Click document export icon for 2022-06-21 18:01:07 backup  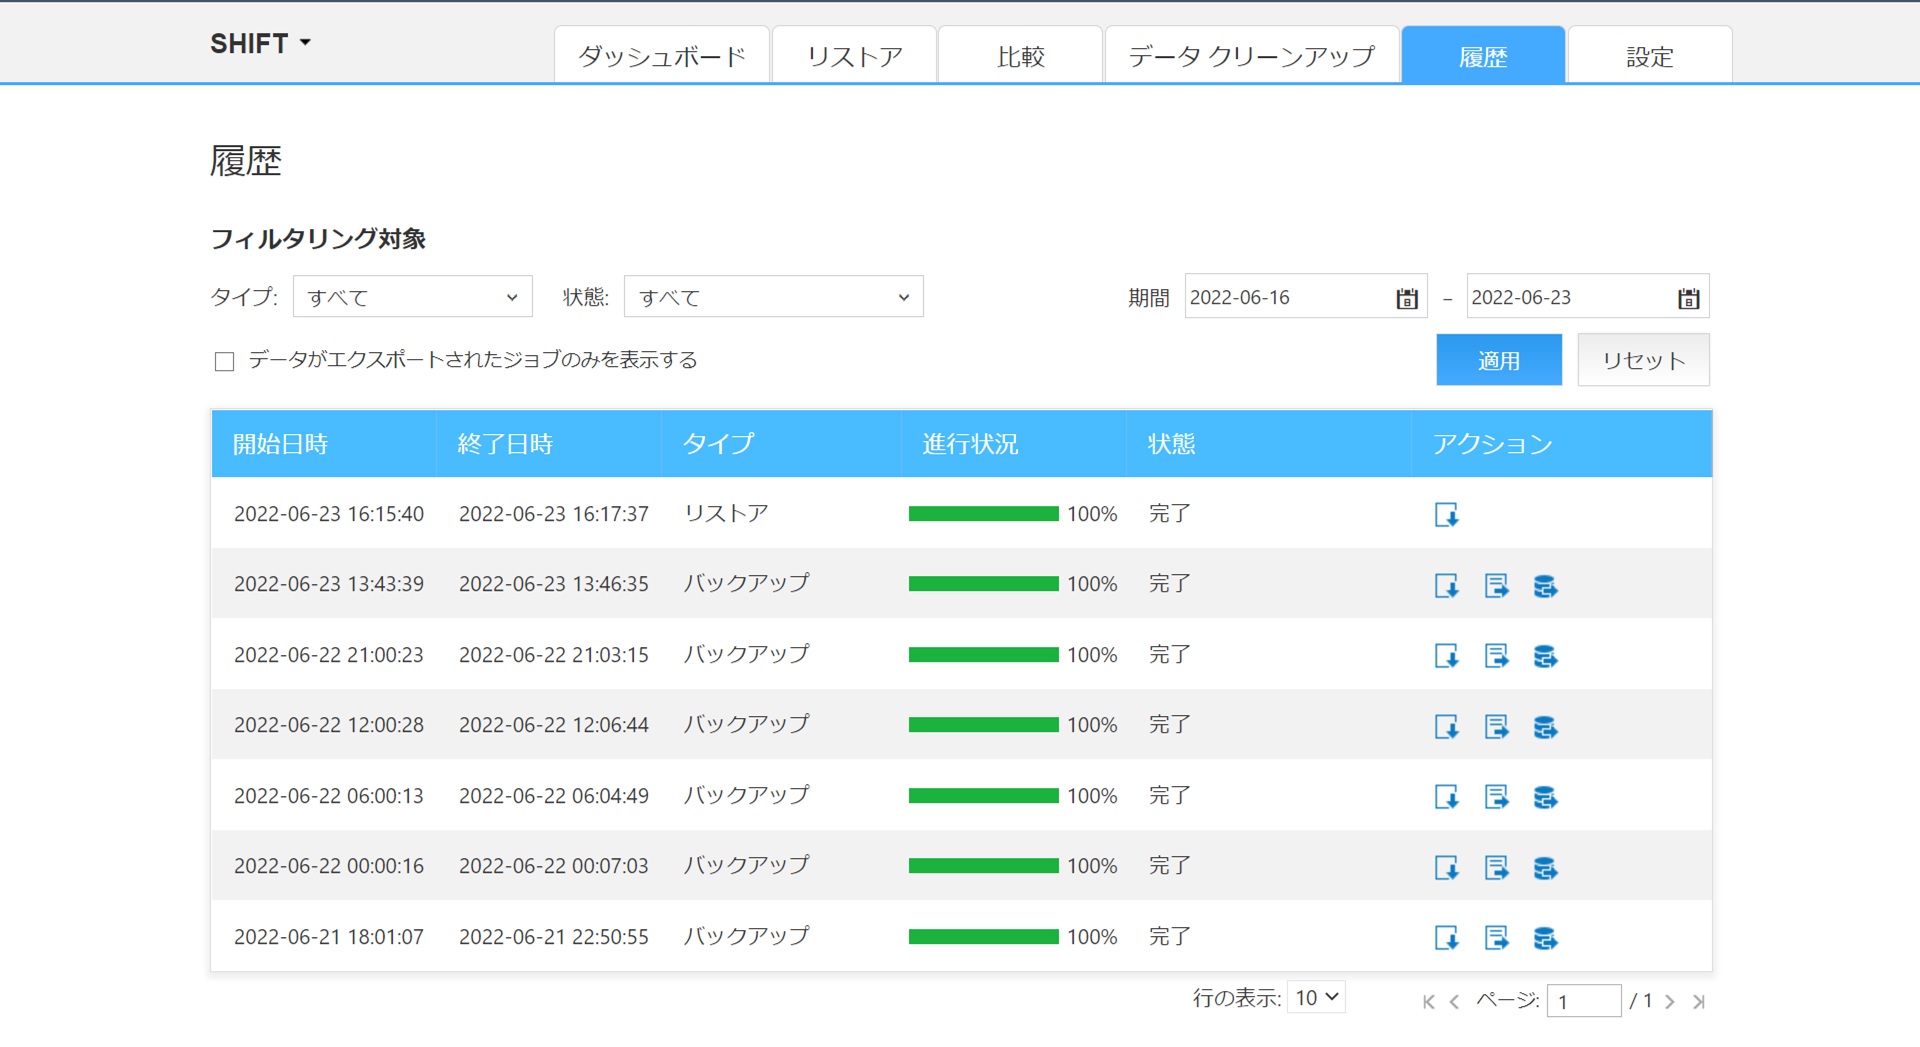(x=1496, y=937)
